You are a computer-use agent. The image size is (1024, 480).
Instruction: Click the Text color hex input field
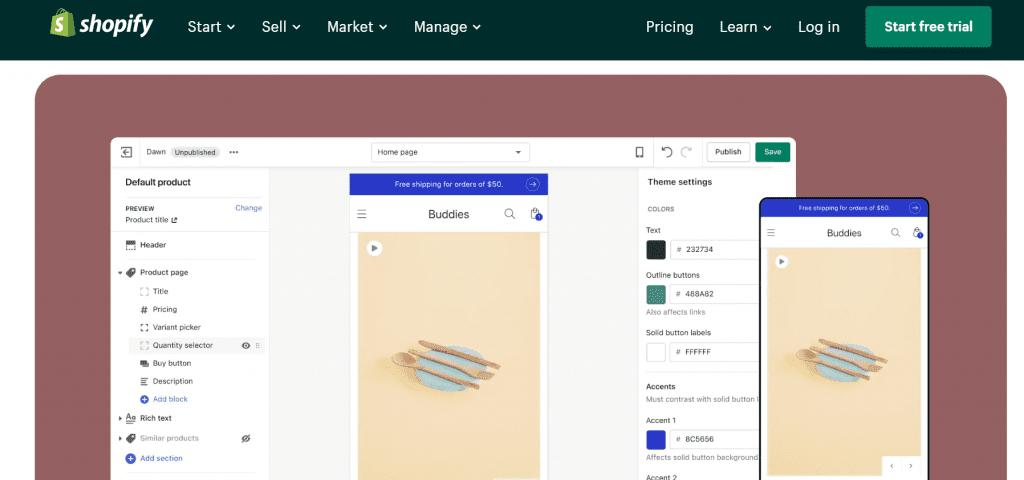coord(715,250)
